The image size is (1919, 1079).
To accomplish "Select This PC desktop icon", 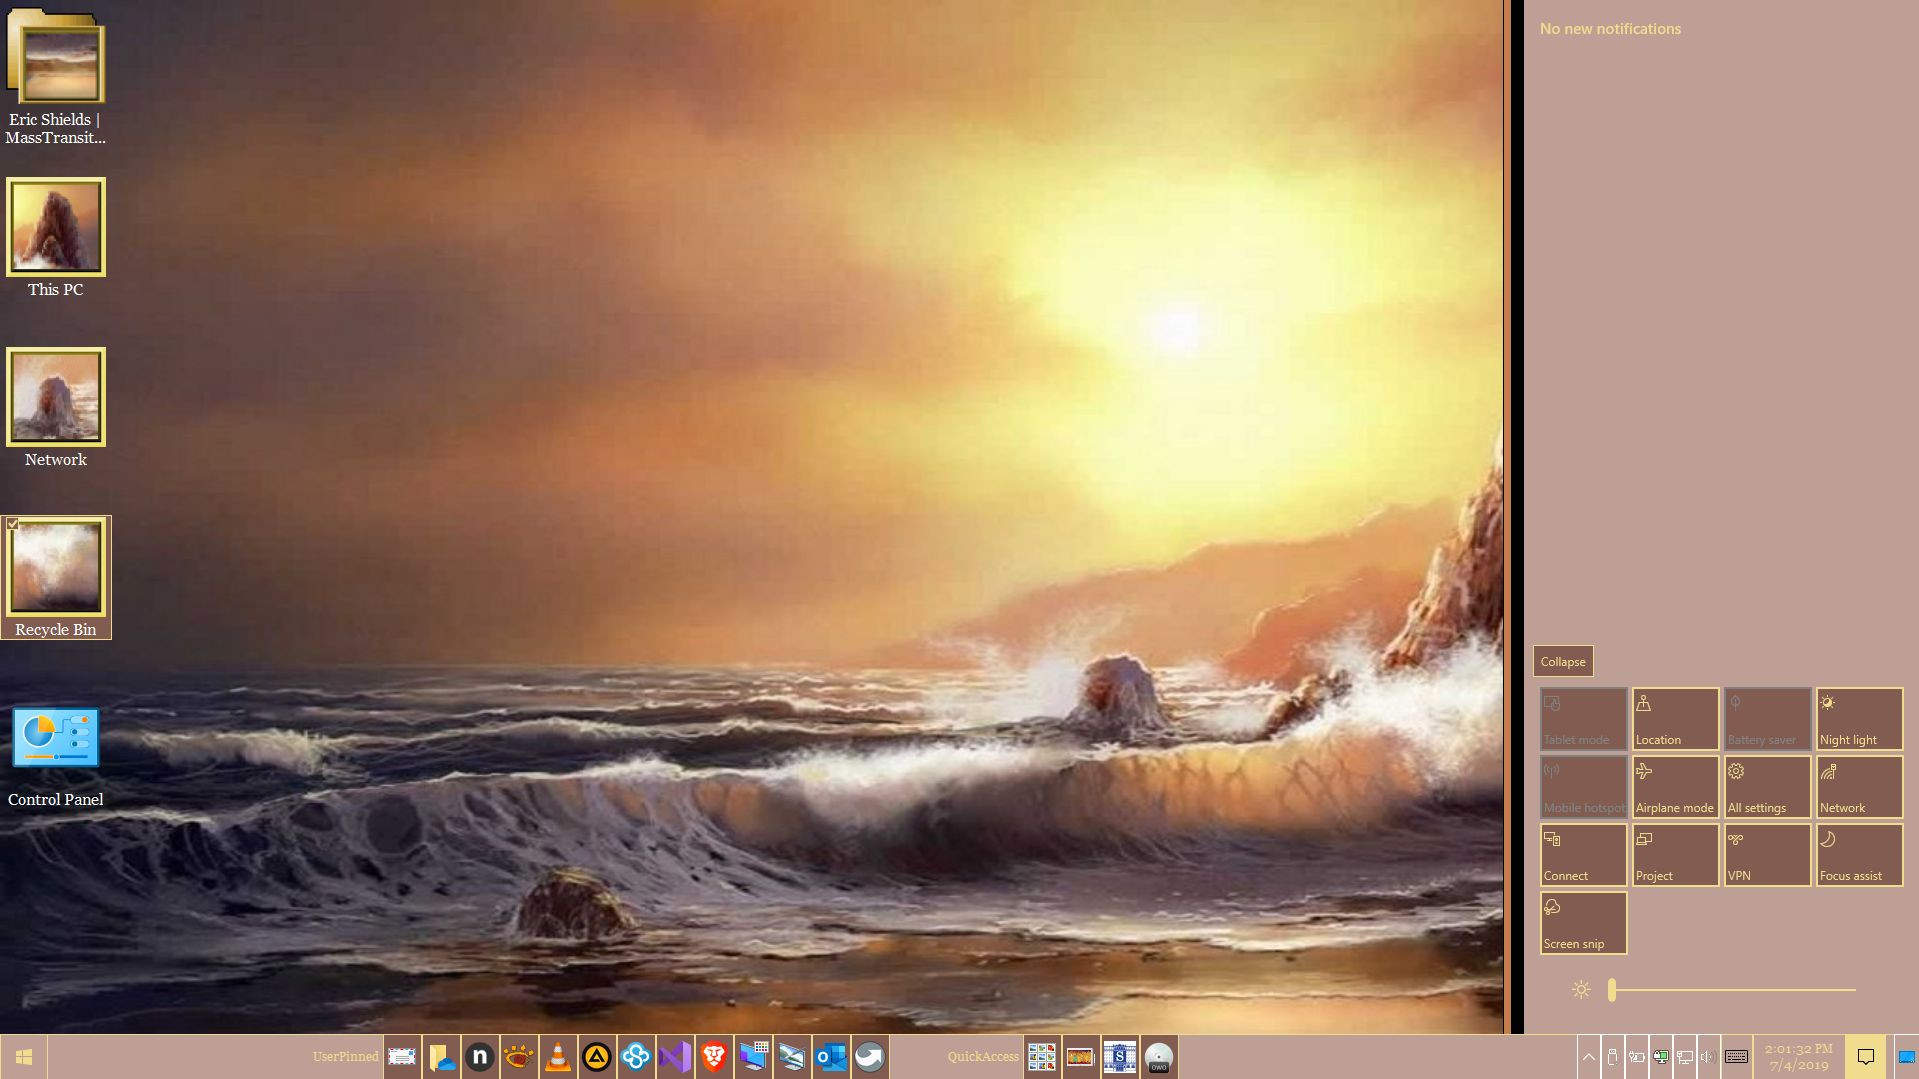I will click(x=56, y=238).
